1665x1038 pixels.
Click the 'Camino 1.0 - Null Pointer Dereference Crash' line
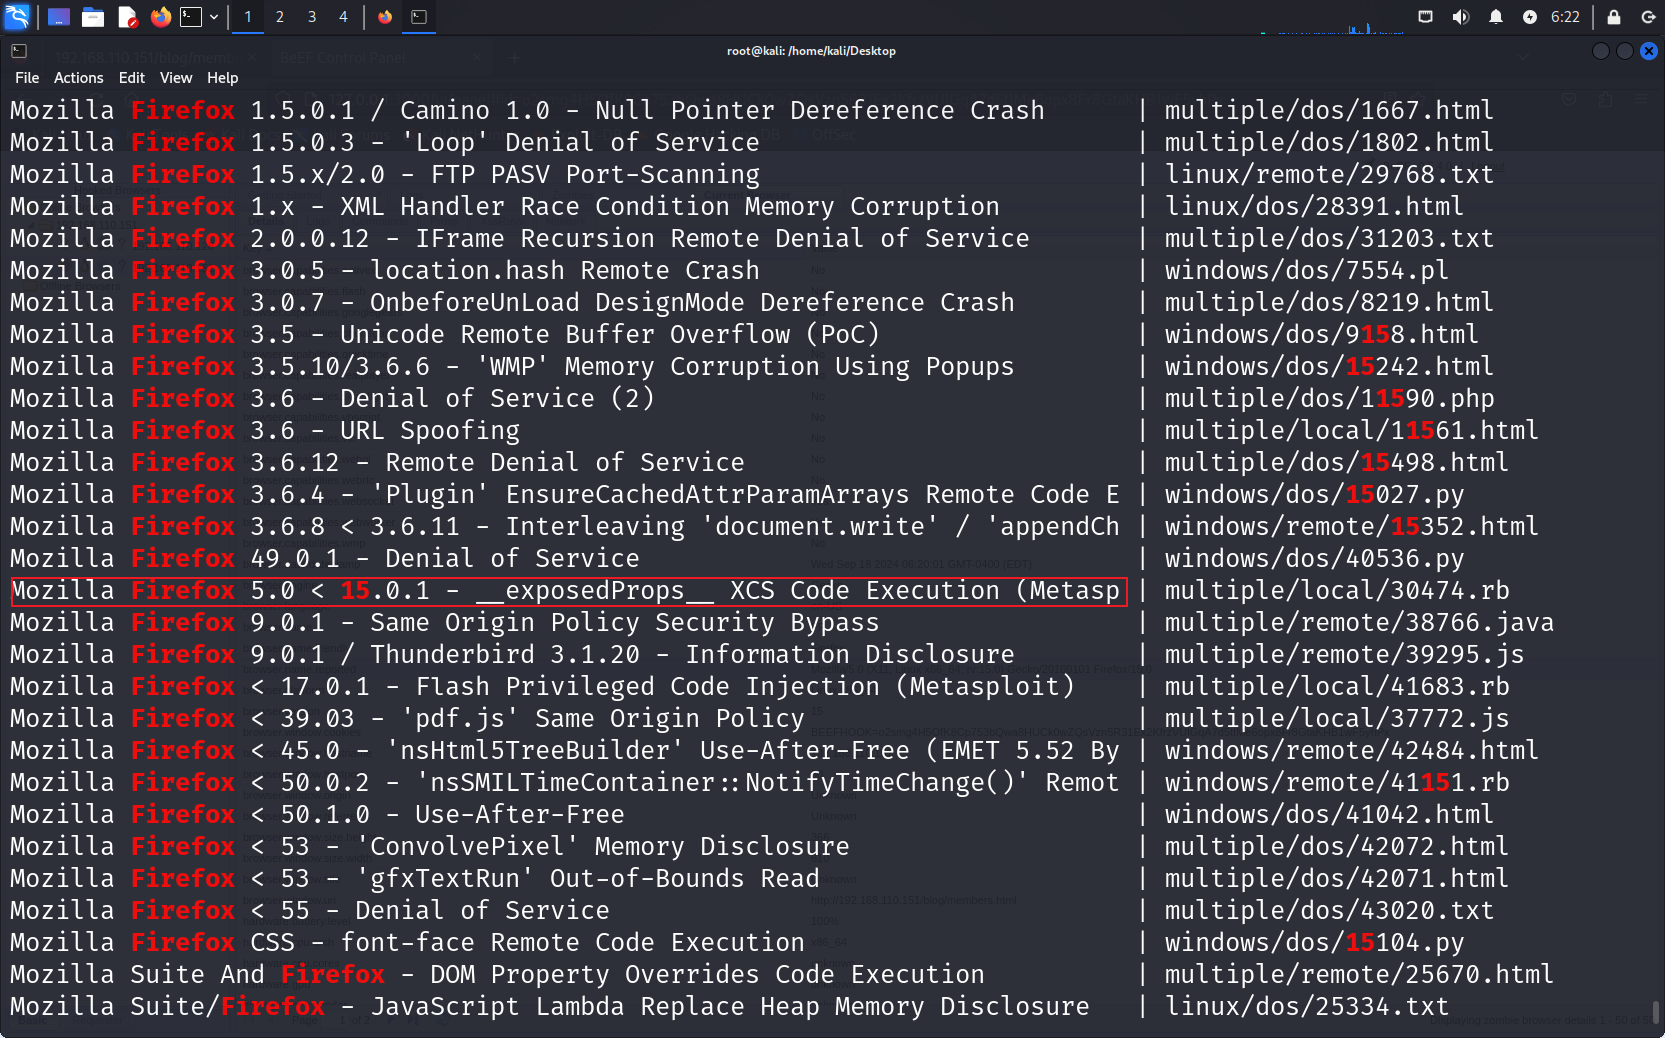pos(527,110)
